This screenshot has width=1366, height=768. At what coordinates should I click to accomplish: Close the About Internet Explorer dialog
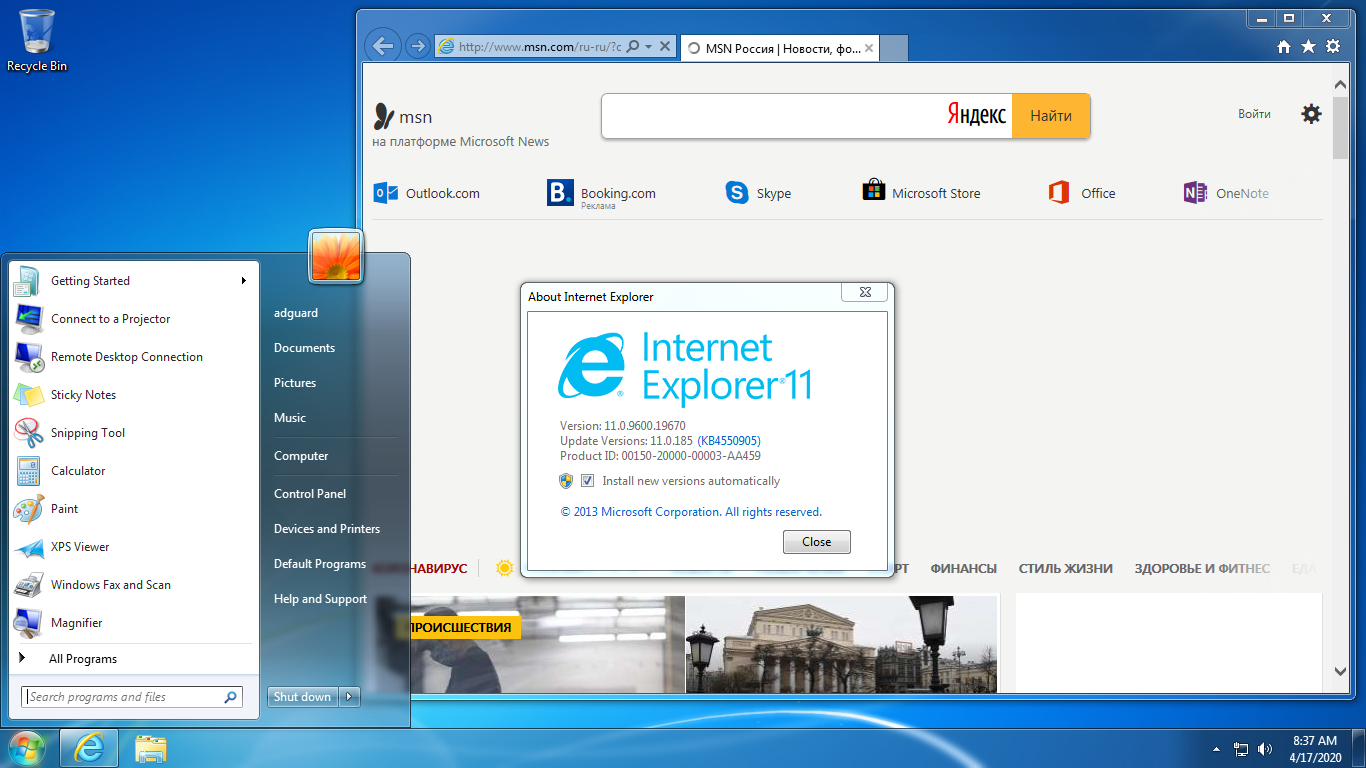click(x=865, y=292)
